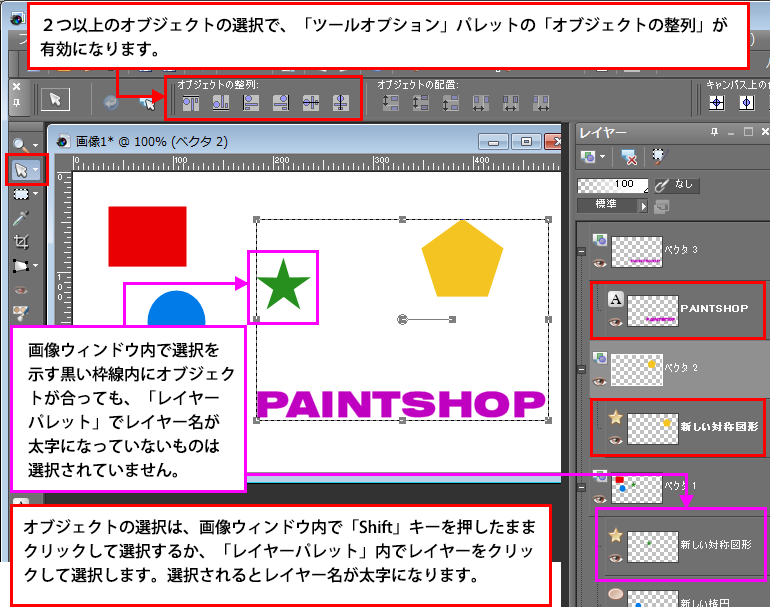Maximize the Layers palette
The width and height of the screenshot is (770, 614).
click(748, 132)
